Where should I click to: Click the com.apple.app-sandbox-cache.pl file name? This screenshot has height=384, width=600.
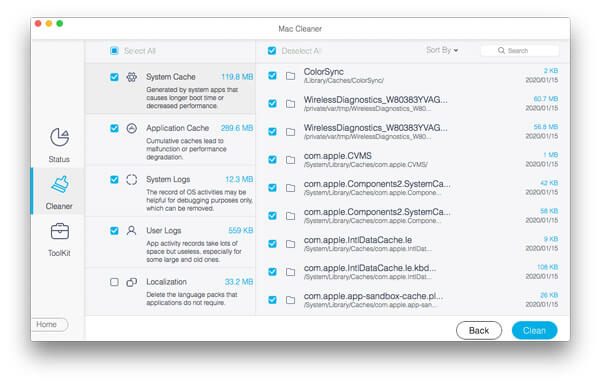[x=373, y=296]
